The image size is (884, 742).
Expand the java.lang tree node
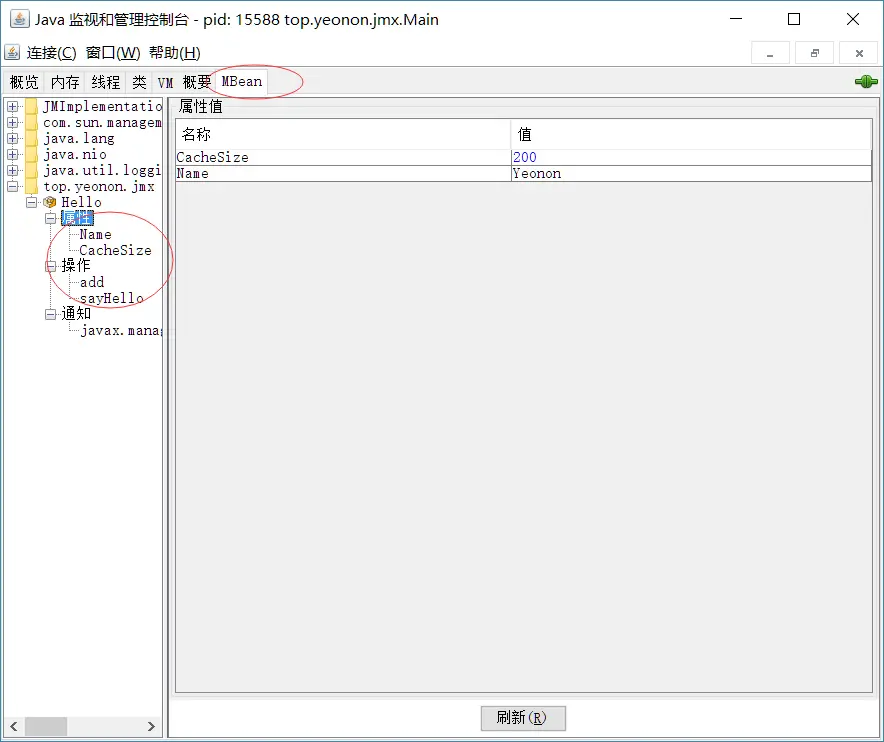(12, 138)
